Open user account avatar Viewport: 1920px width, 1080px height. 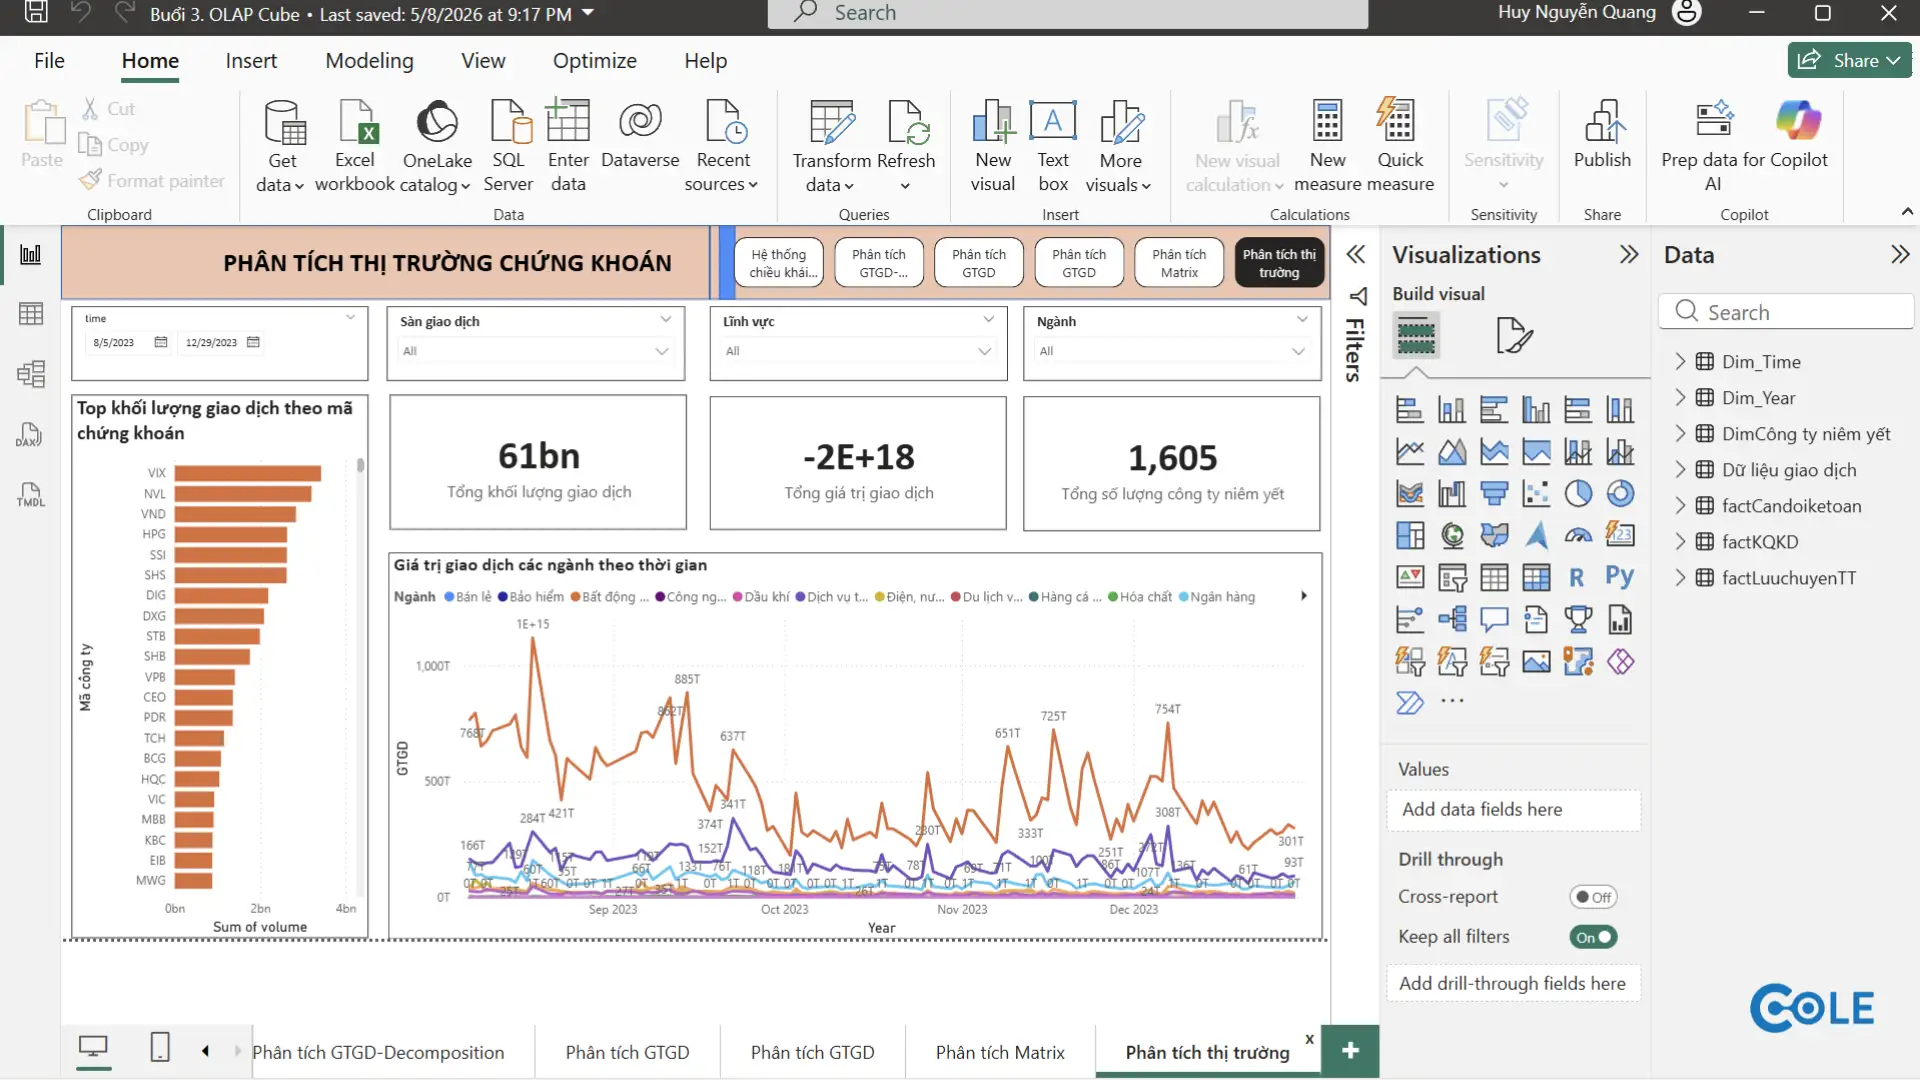click(x=1686, y=13)
